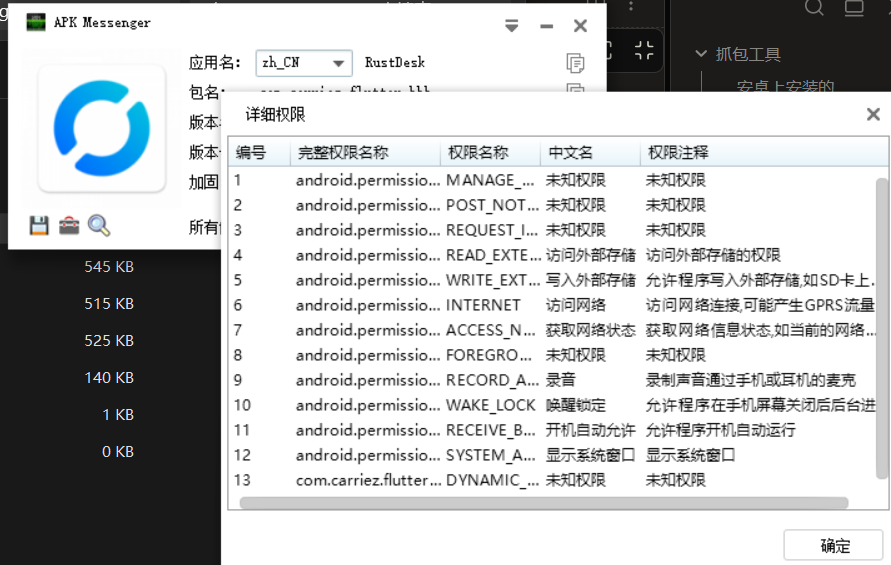Select SYSTEM_A... permission row

(552, 455)
